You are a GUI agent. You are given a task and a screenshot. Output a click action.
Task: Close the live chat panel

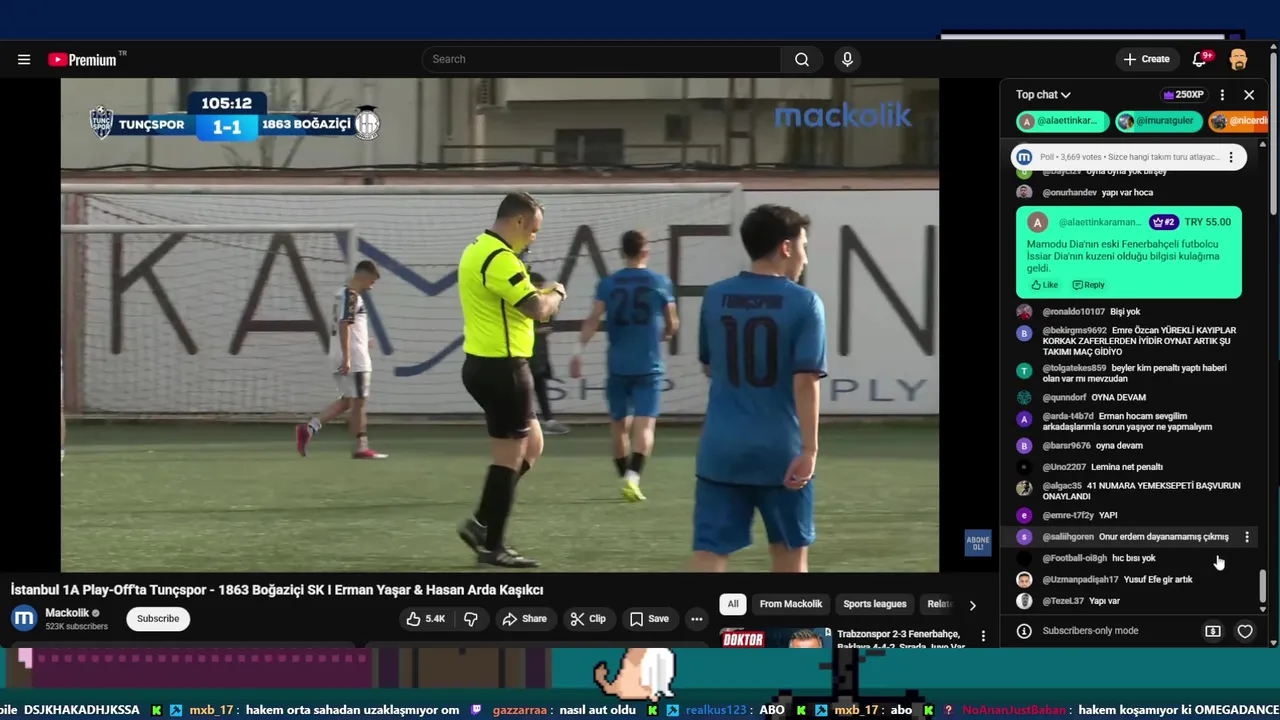(1249, 95)
